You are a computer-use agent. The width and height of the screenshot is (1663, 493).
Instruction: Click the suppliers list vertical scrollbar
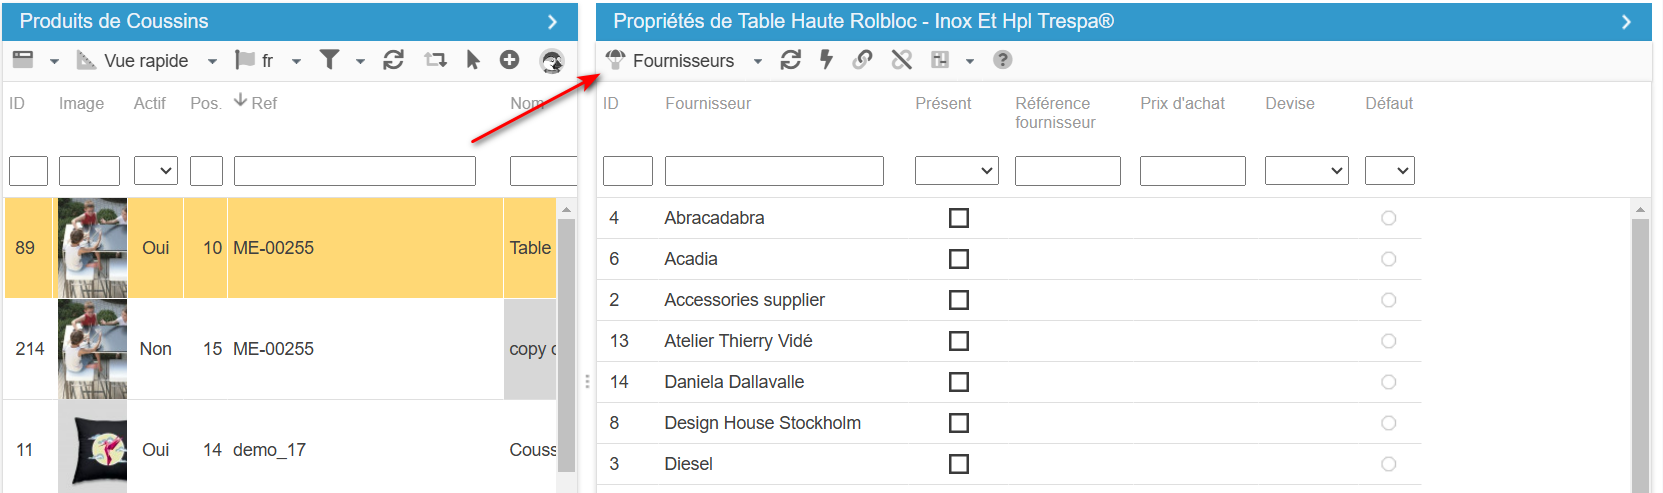(1639, 350)
